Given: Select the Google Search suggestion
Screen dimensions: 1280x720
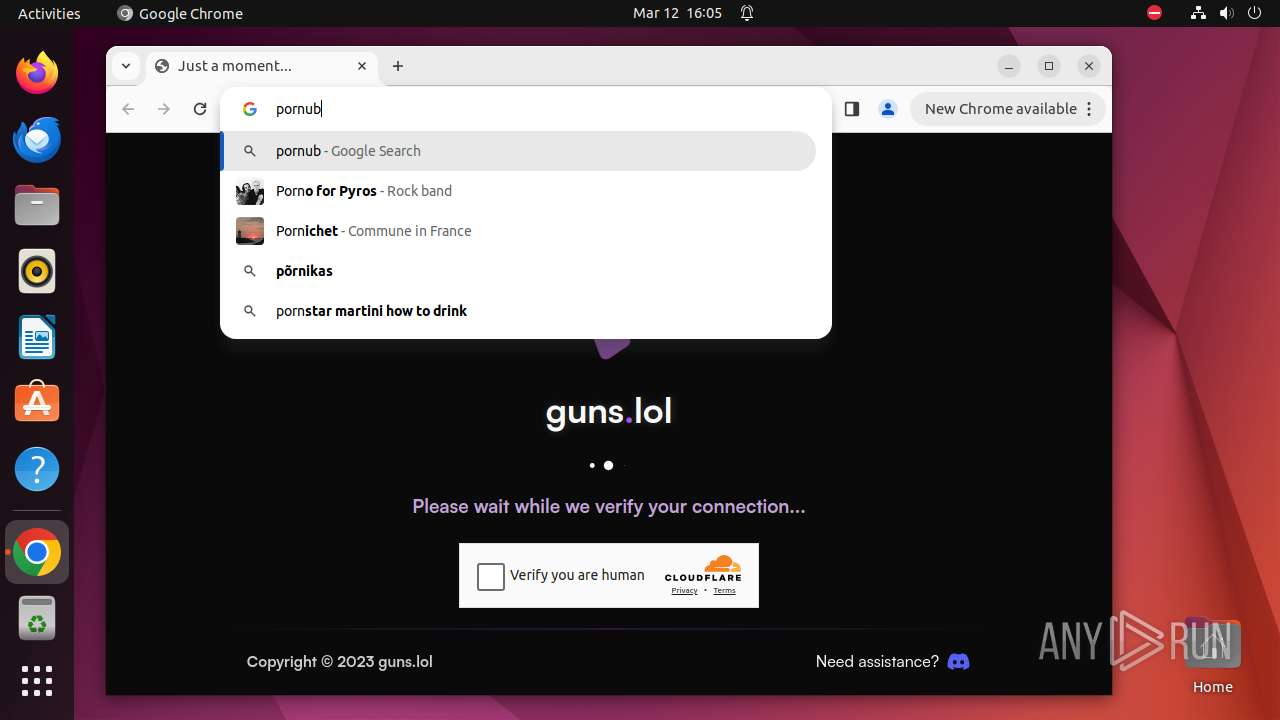Looking at the screenshot, I should (518, 151).
